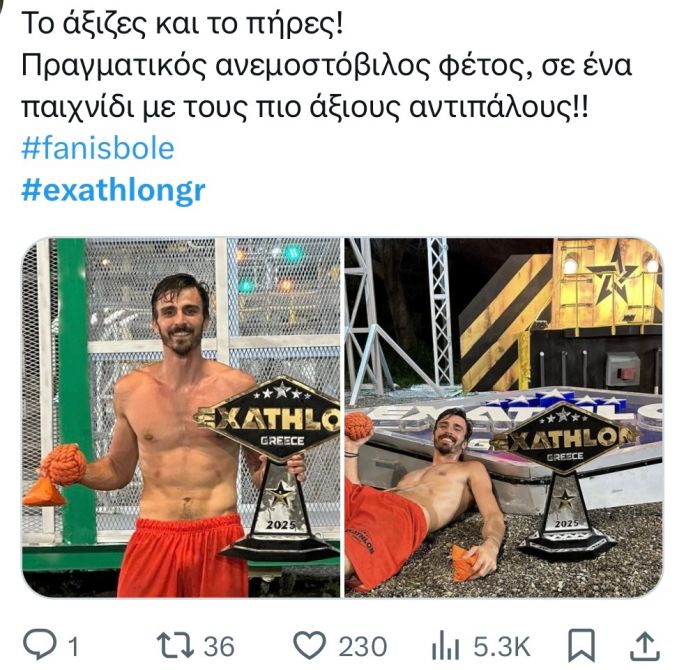Open the left photo of man standing with trophy
The image size is (700, 670).
click(181, 417)
